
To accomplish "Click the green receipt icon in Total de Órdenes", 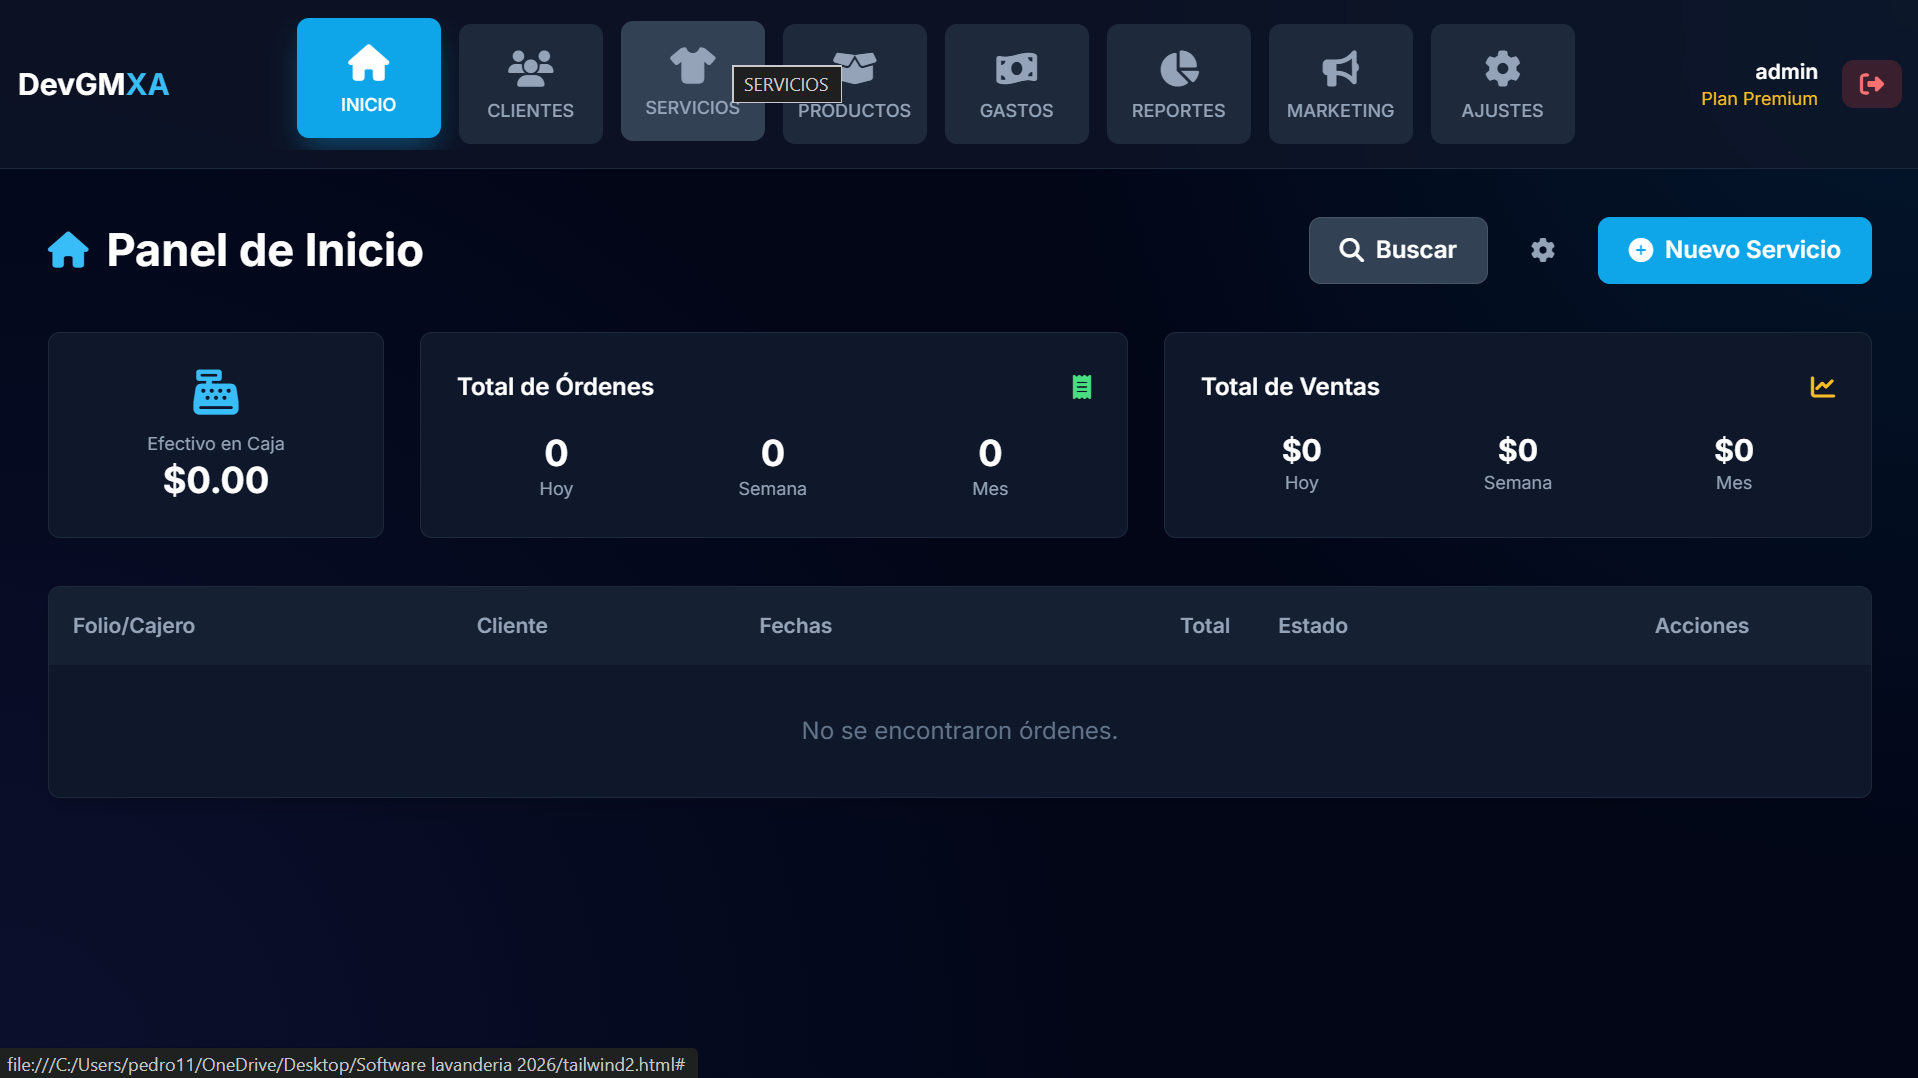I will click(1082, 387).
